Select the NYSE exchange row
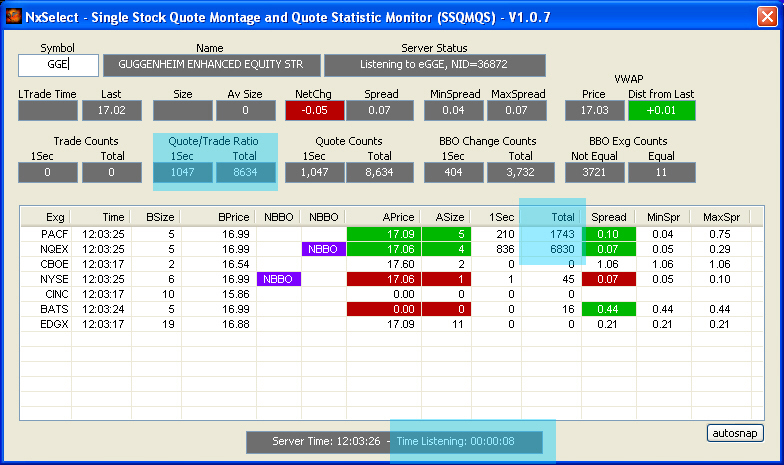Viewport: 784px width, 465px height. pyautogui.click(x=392, y=279)
